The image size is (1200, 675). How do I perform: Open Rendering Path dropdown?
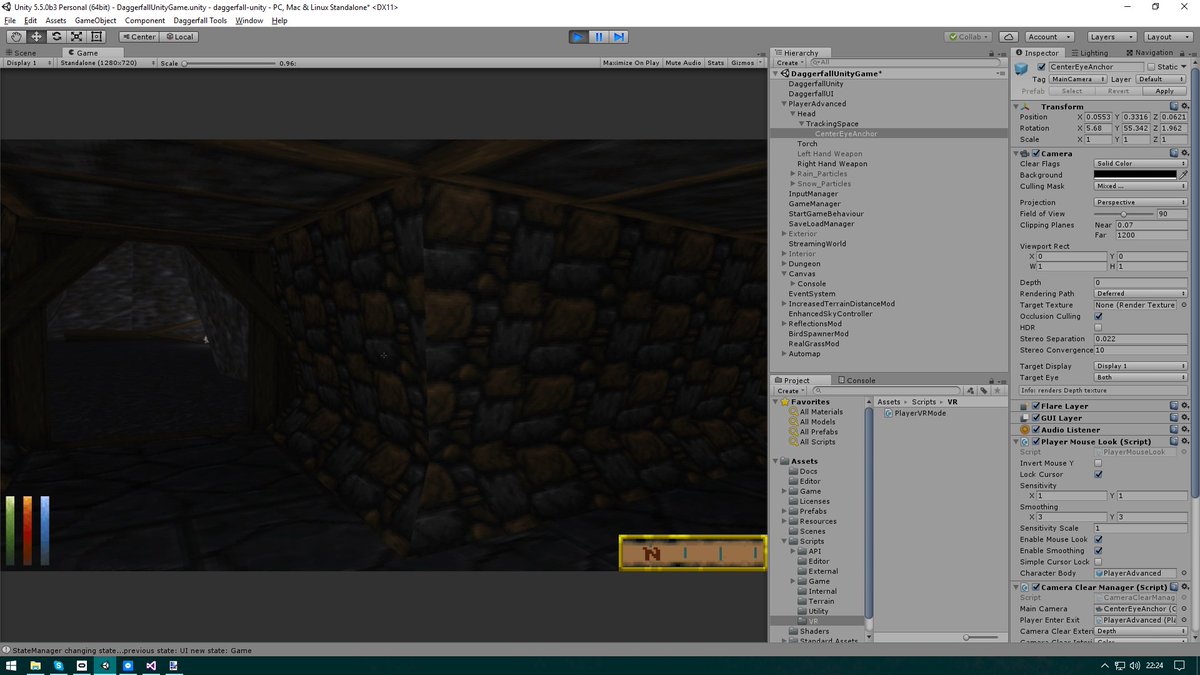[1140, 294]
